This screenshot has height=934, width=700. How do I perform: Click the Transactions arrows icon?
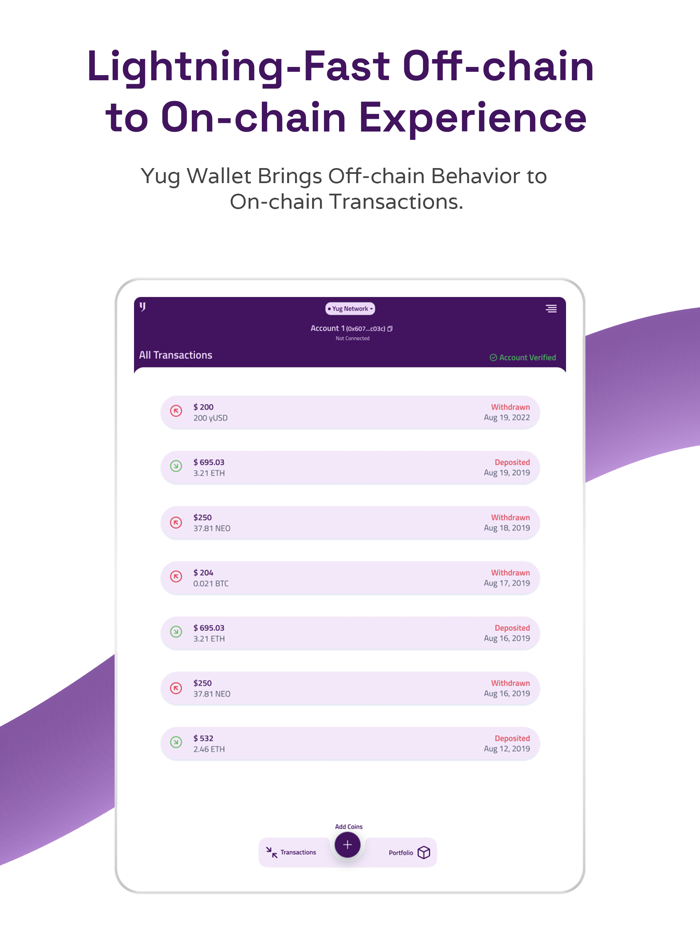pos(271,850)
